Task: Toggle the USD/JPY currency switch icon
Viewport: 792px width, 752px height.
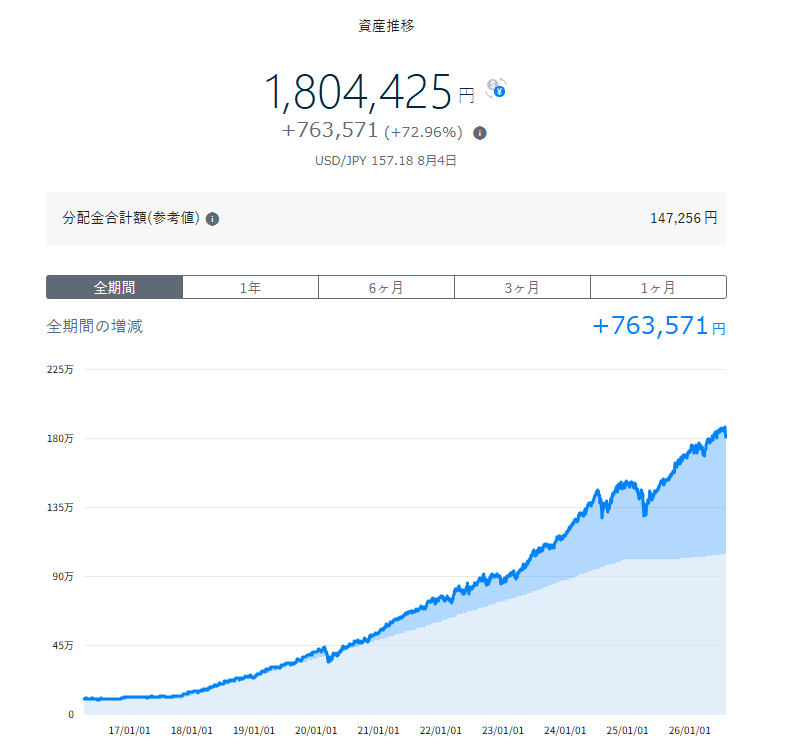Action: 496,88
